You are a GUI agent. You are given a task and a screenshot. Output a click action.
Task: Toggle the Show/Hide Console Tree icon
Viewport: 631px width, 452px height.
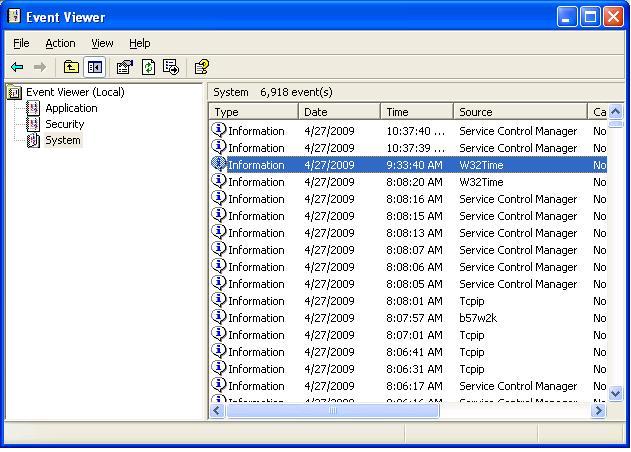point(95,67)
